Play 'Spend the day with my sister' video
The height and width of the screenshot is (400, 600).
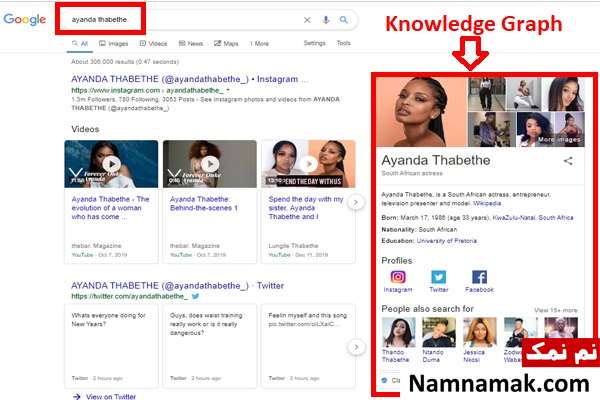coord(308,164)
